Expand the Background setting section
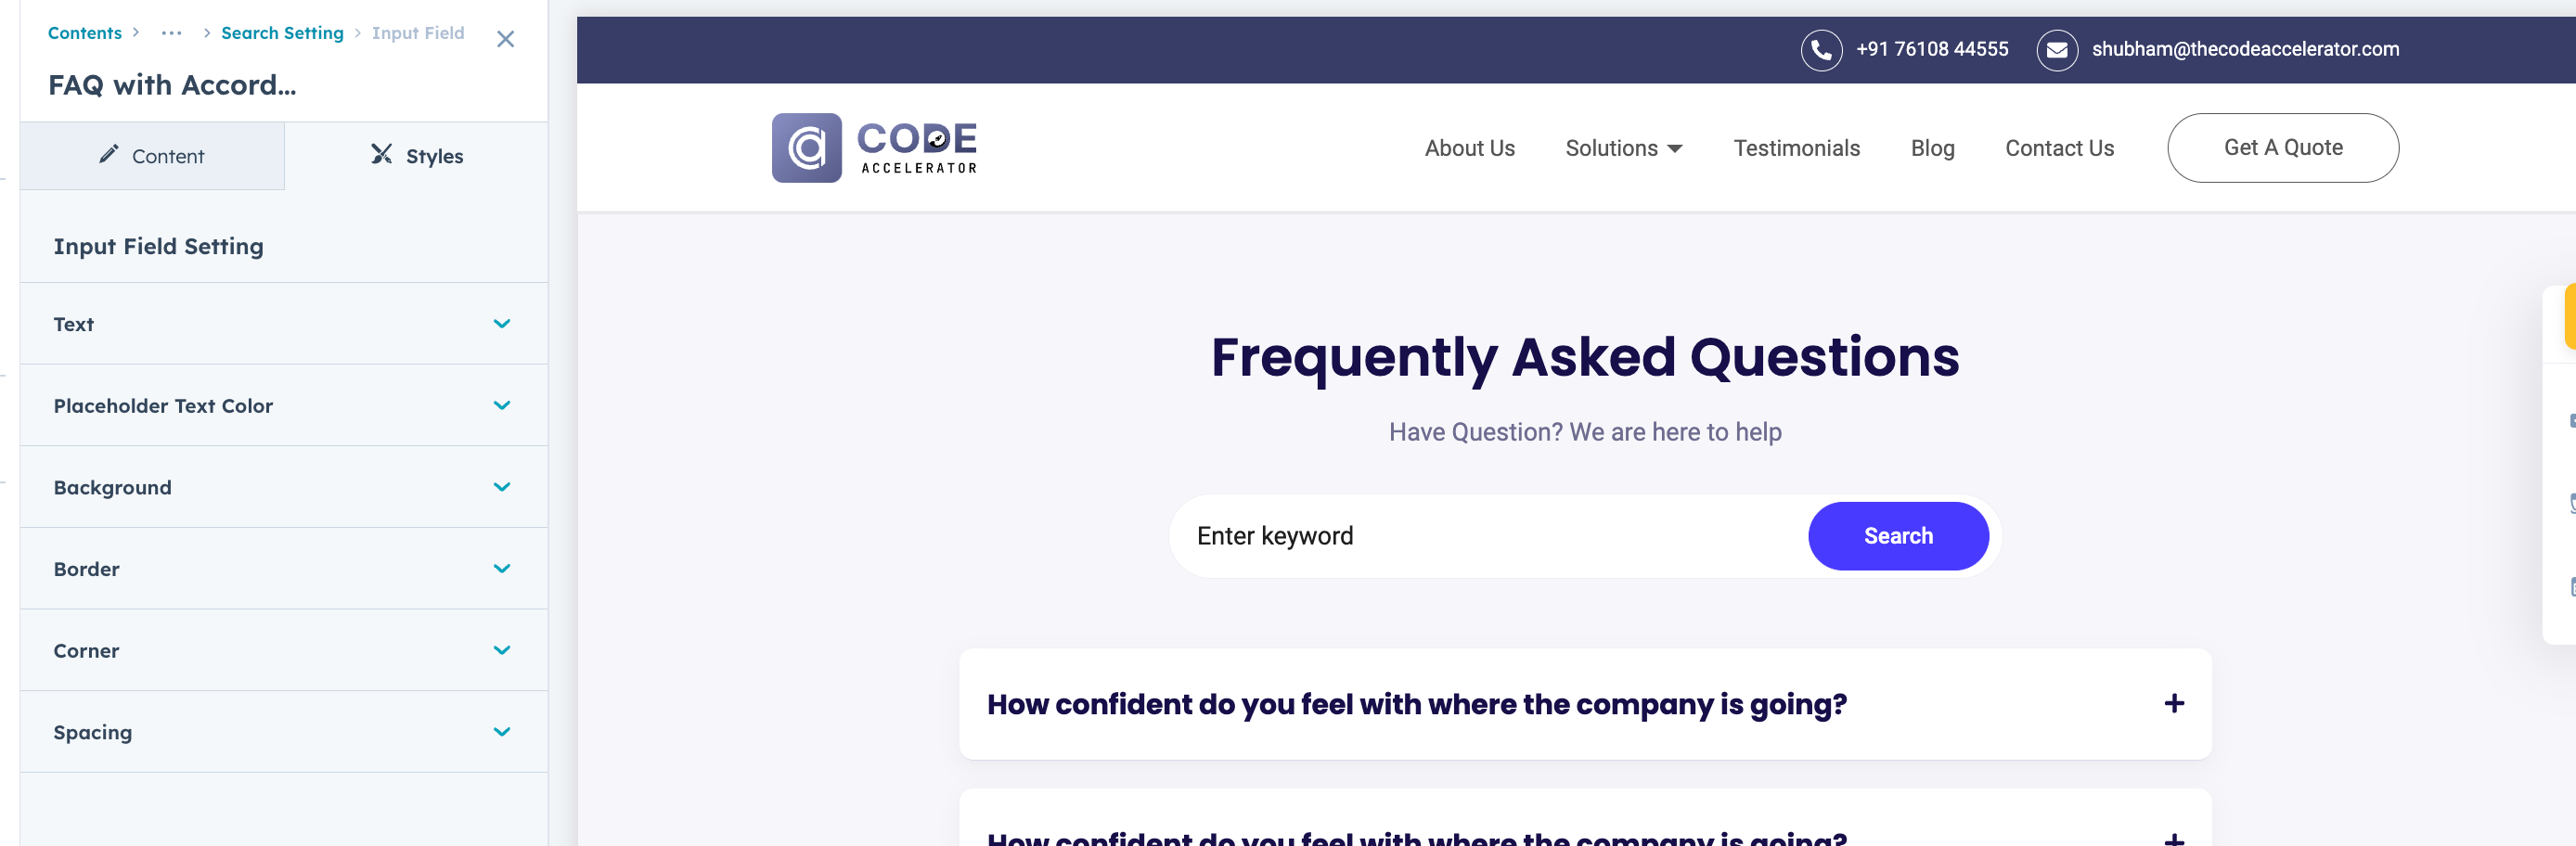The image size is (2576, 846). click(x=502, y=487)
